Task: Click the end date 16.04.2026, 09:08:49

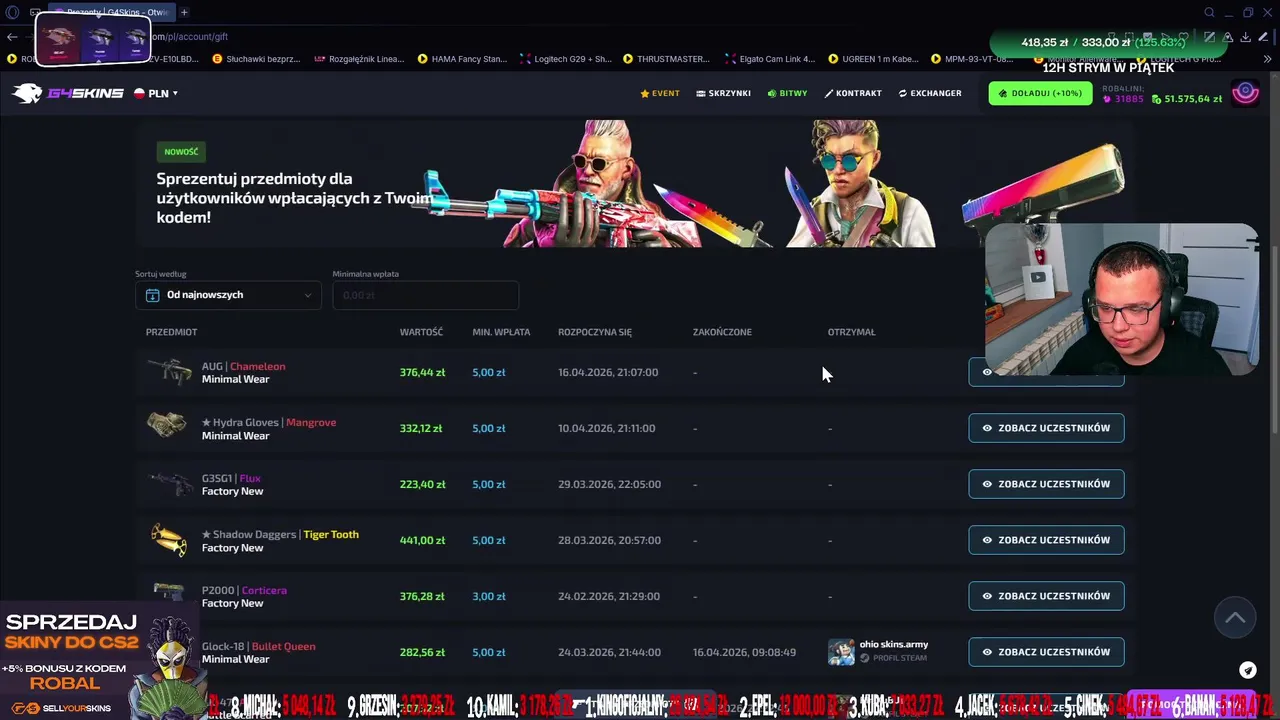Action: point(744,652)
